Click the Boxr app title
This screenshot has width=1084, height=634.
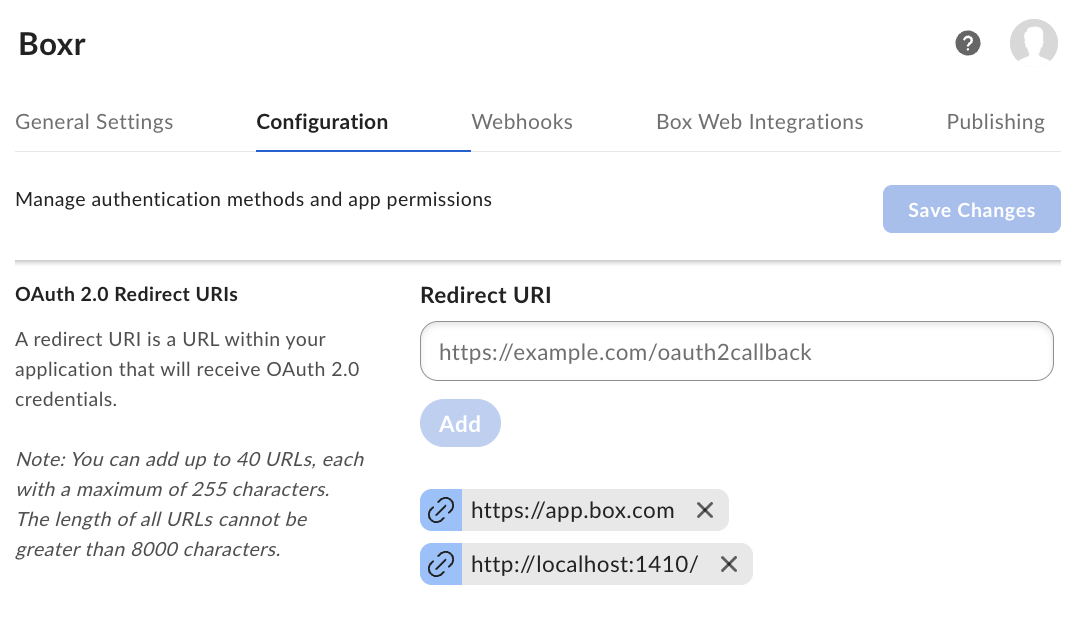(52, 44)
